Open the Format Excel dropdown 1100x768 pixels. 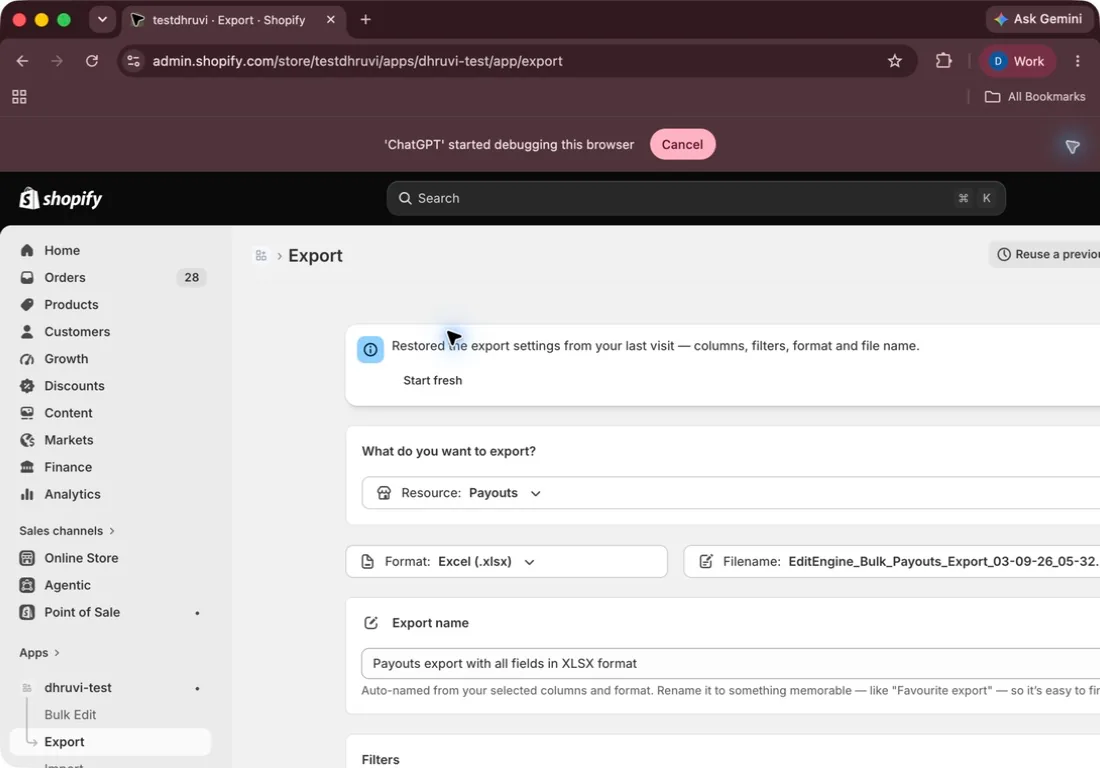(507, 561)
